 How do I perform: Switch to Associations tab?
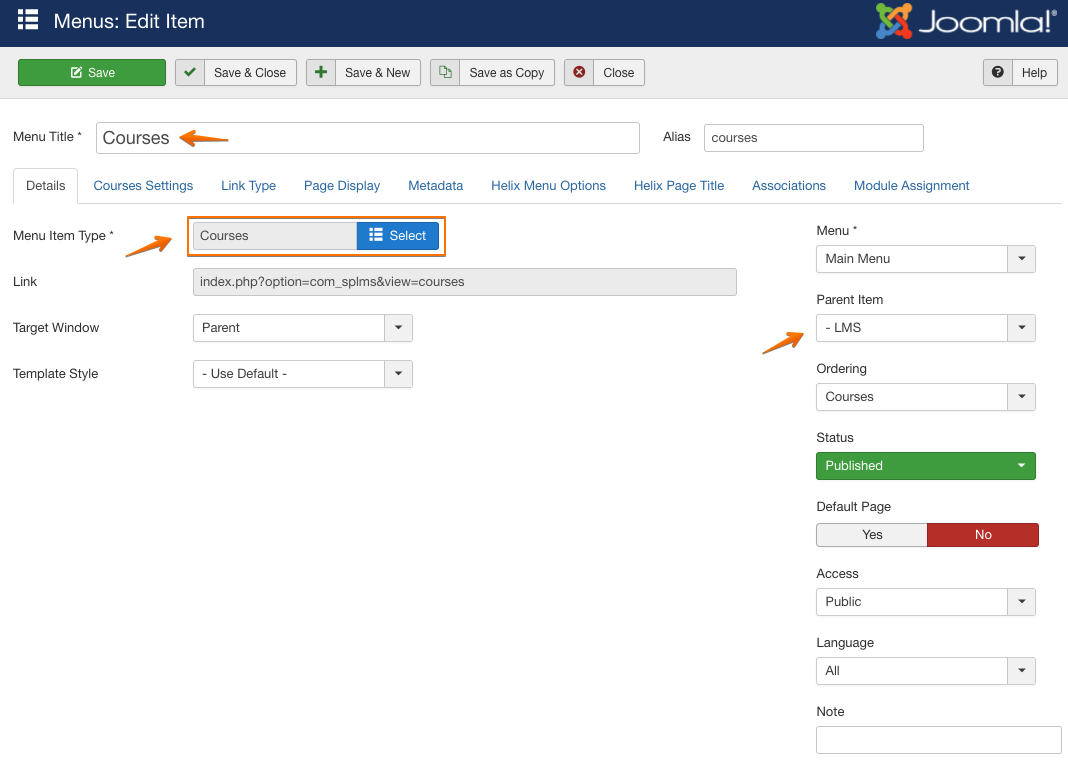(x=789, y=186)
